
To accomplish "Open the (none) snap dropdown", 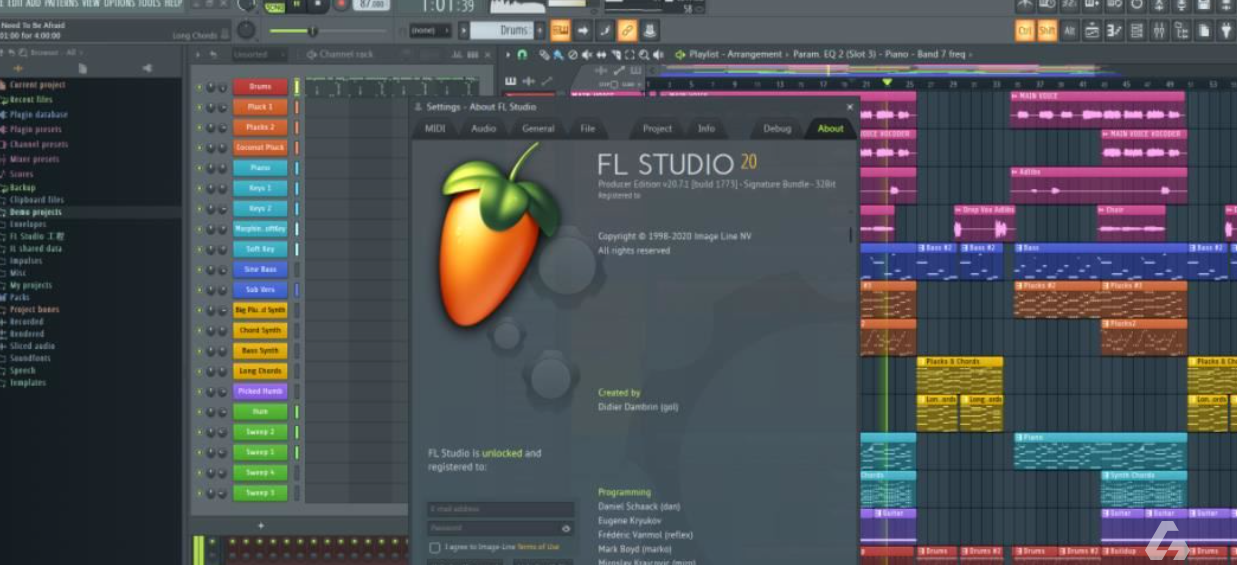I will tap(430, 31).
